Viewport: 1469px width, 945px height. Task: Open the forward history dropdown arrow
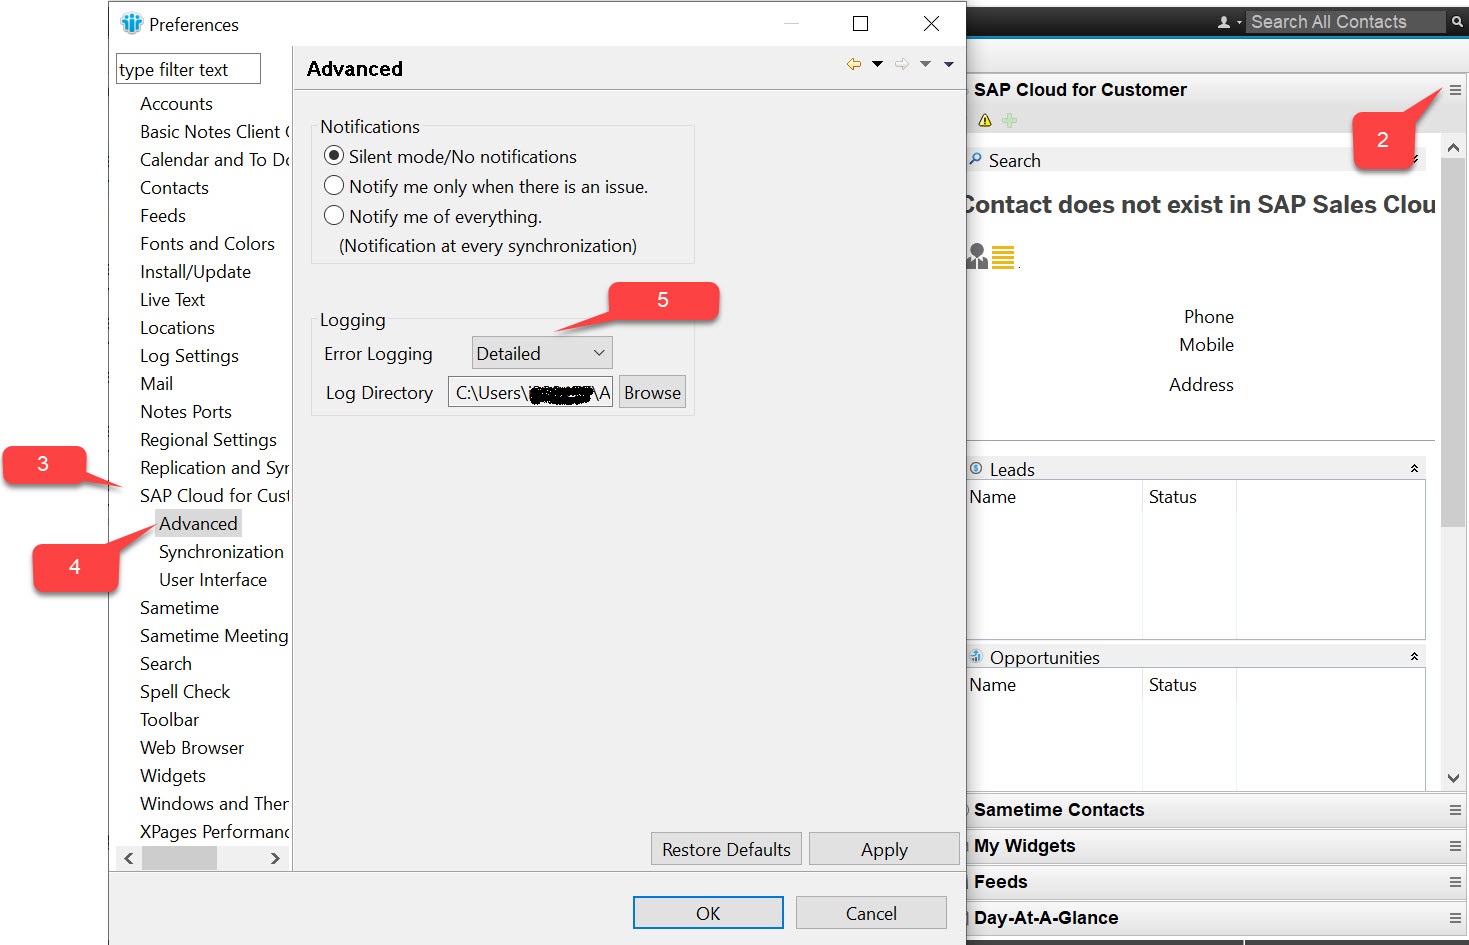925,64
